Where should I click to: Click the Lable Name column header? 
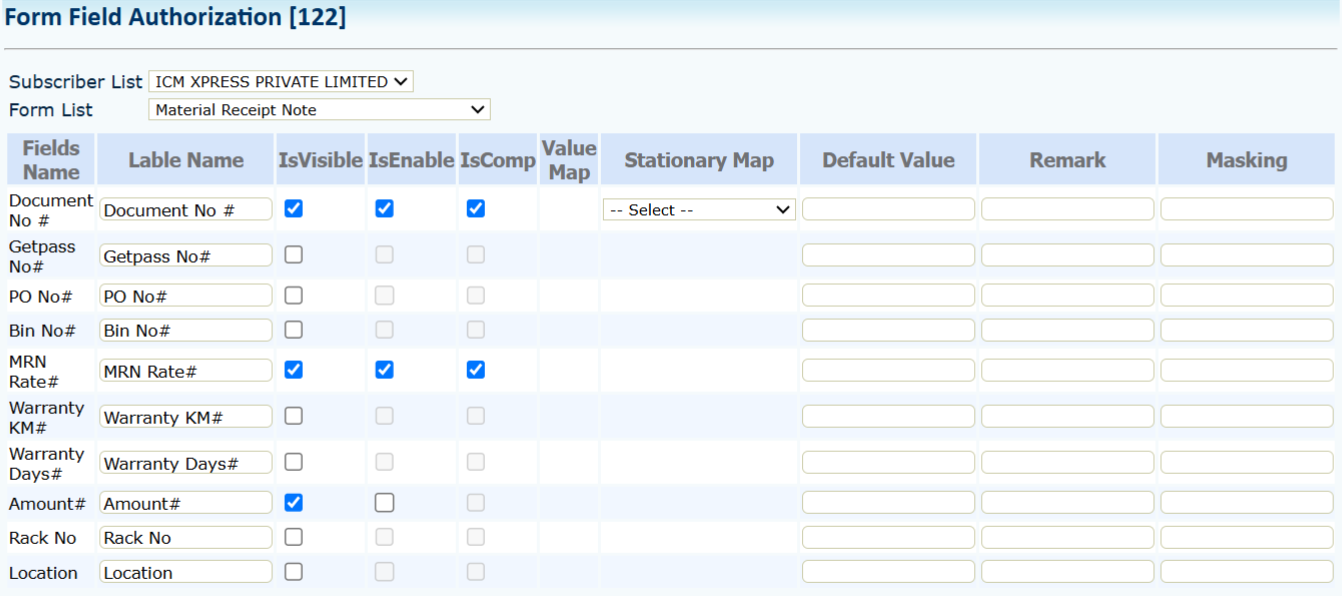(186, 160)
